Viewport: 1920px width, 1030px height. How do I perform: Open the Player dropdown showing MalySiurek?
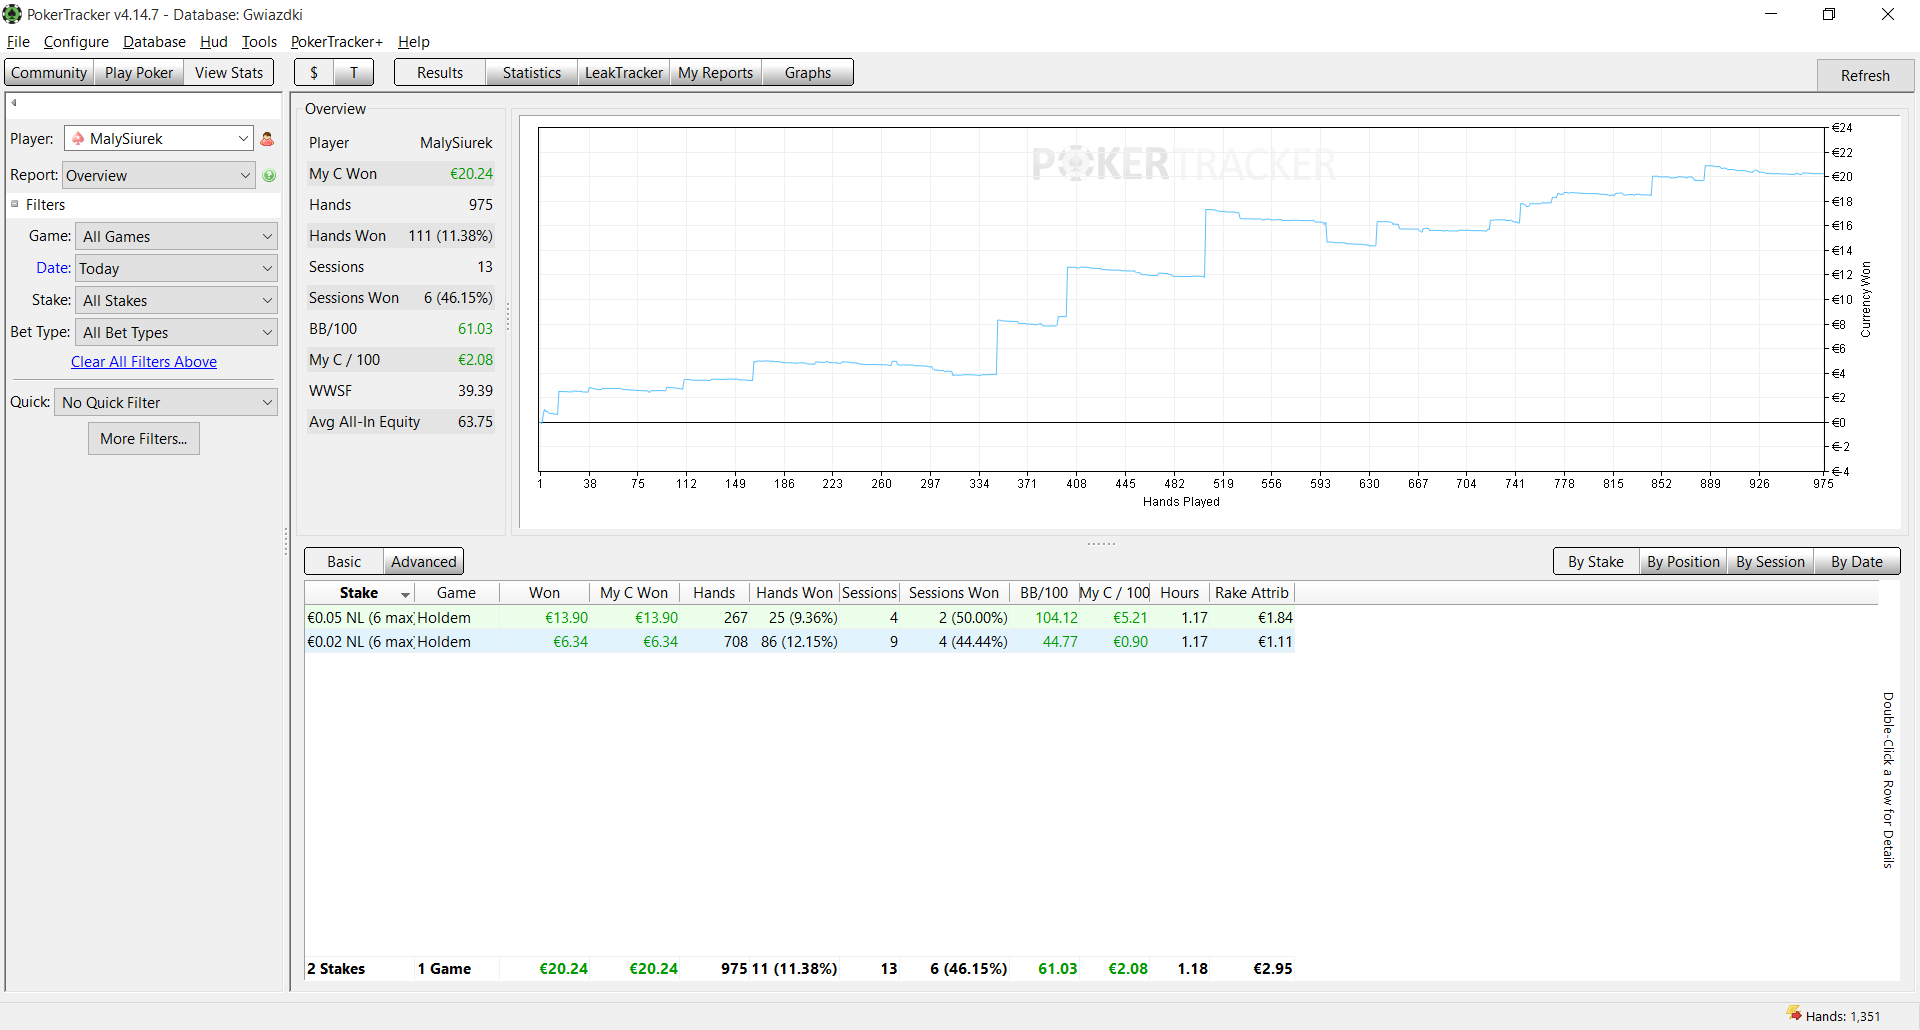point(159,139)
